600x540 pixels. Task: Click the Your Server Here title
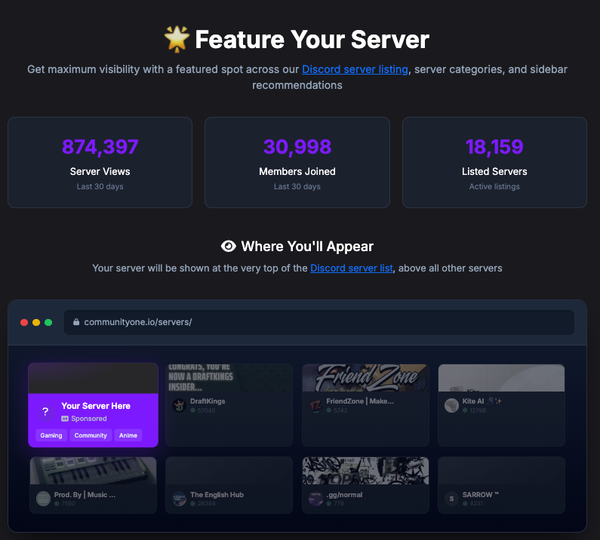96,406
